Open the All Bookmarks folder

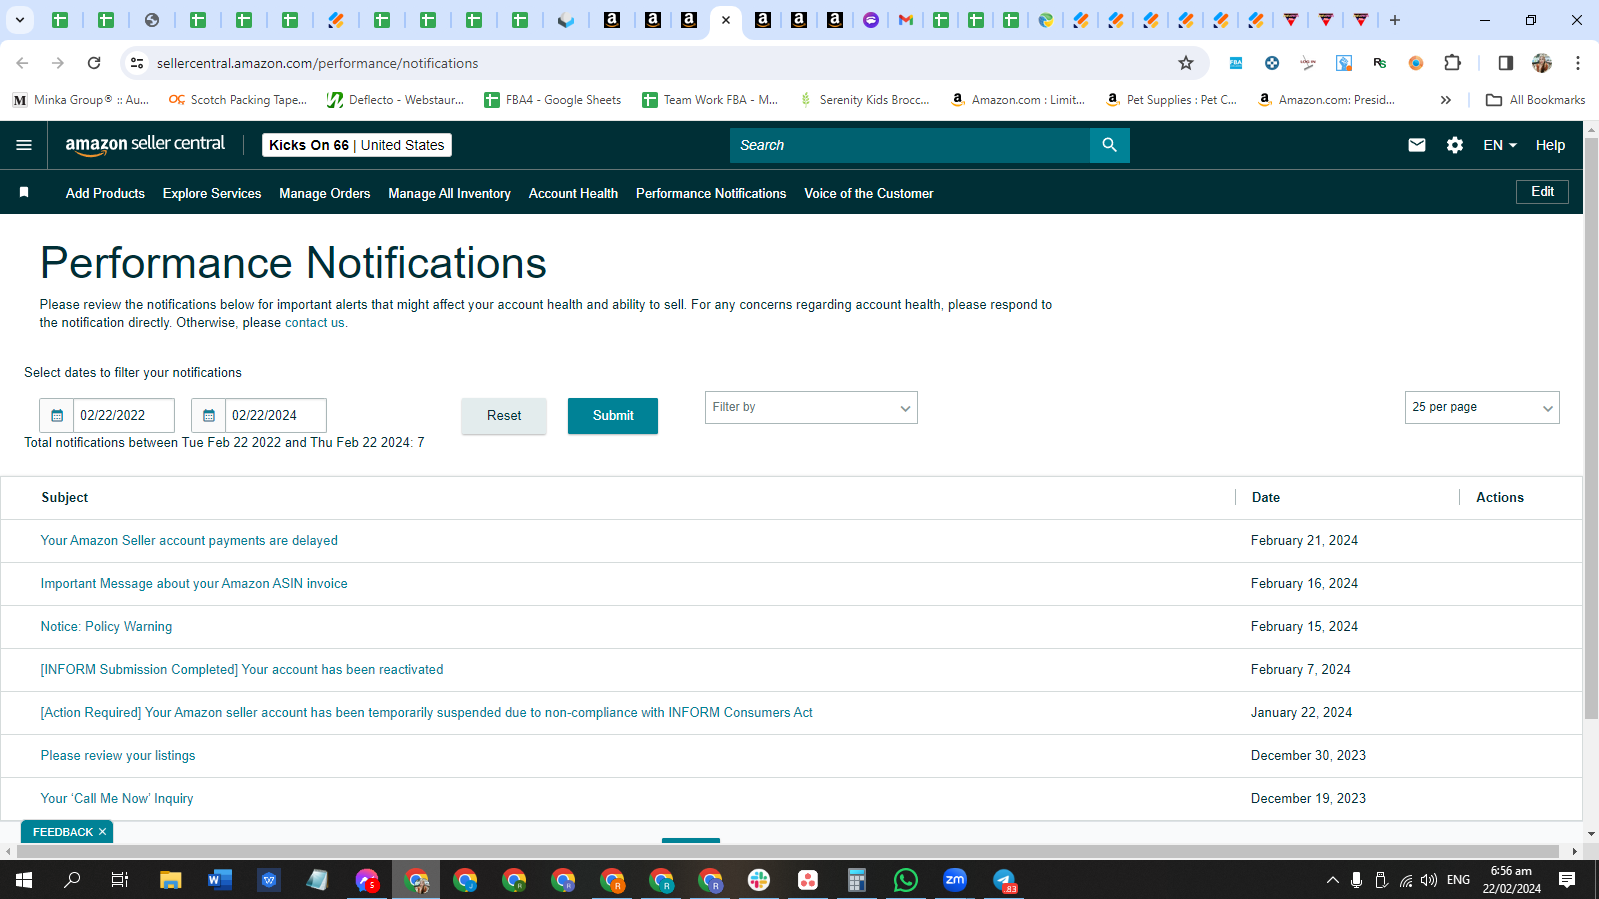coord(1535,100)
